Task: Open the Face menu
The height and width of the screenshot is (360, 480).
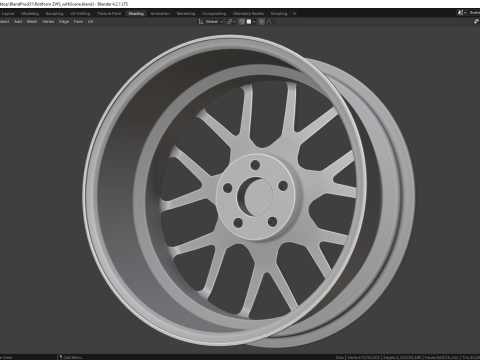Action: click(78, 22)
